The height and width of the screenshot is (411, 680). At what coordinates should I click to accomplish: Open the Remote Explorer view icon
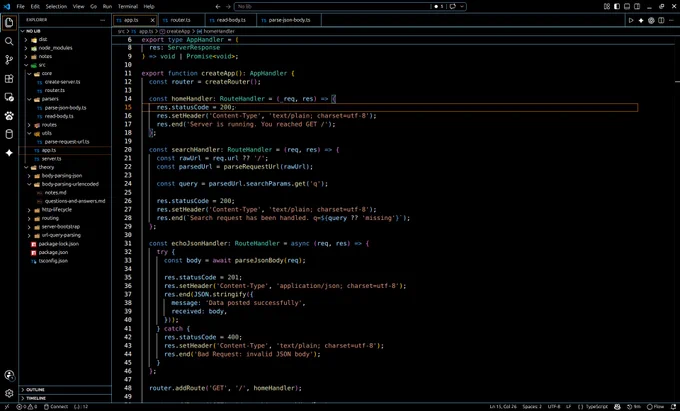tap(9, 97)
